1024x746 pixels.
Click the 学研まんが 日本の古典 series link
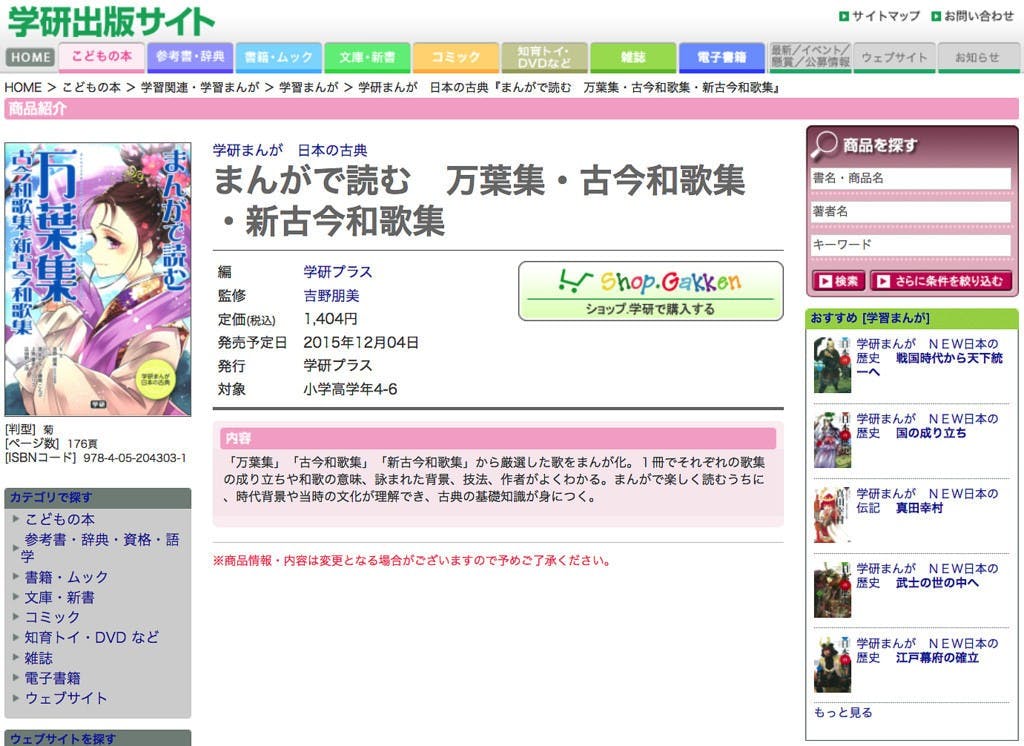(290, 150)
